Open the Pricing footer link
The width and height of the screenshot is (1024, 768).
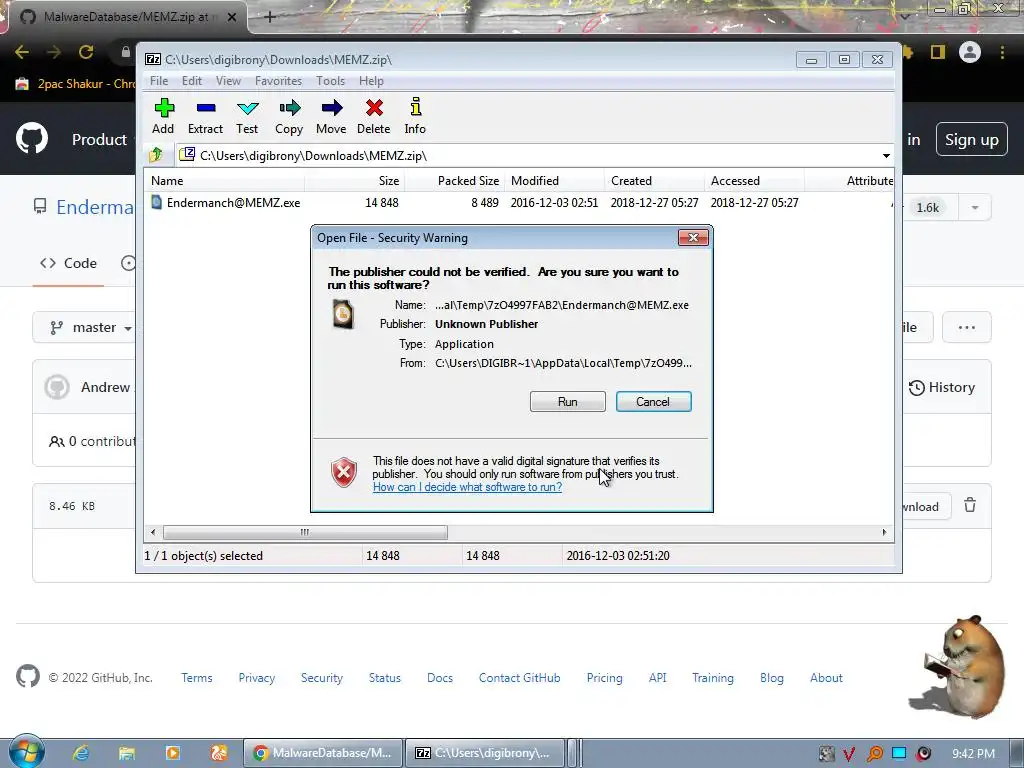604,678
